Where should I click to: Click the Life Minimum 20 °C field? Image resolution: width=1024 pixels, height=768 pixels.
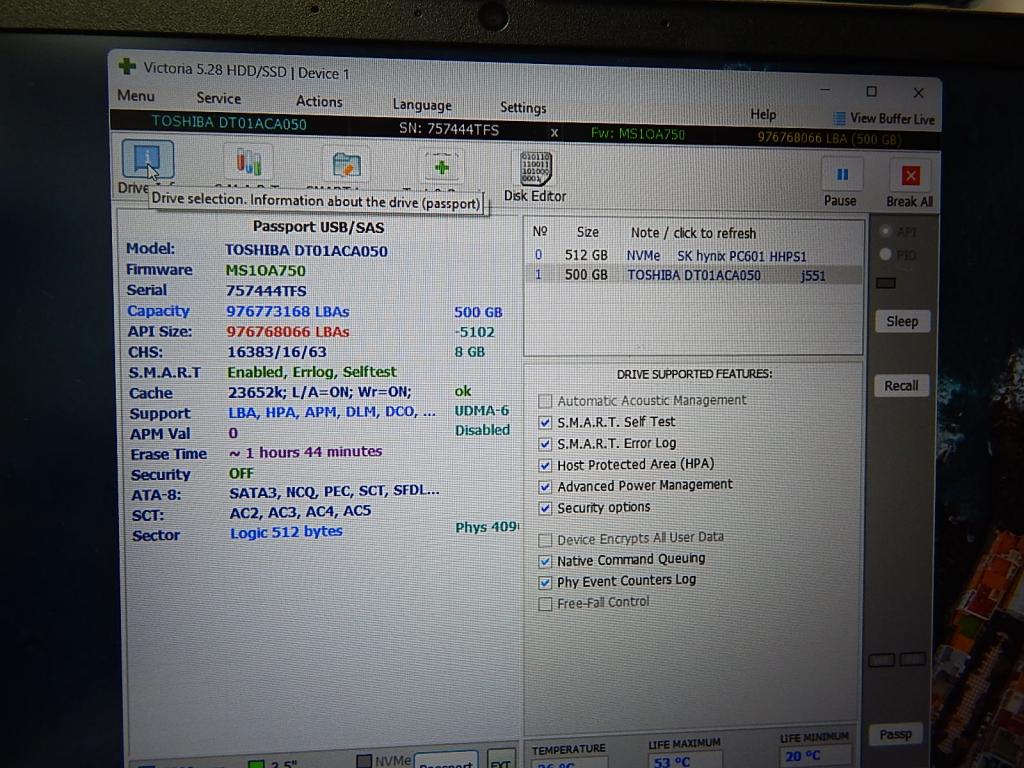814,756
